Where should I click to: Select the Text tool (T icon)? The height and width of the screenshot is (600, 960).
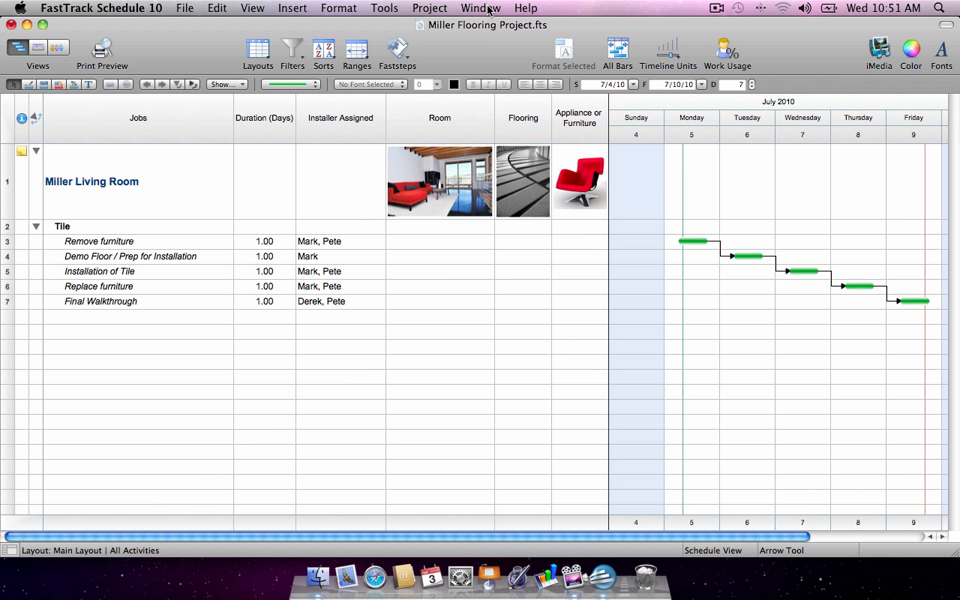point(89,84)
